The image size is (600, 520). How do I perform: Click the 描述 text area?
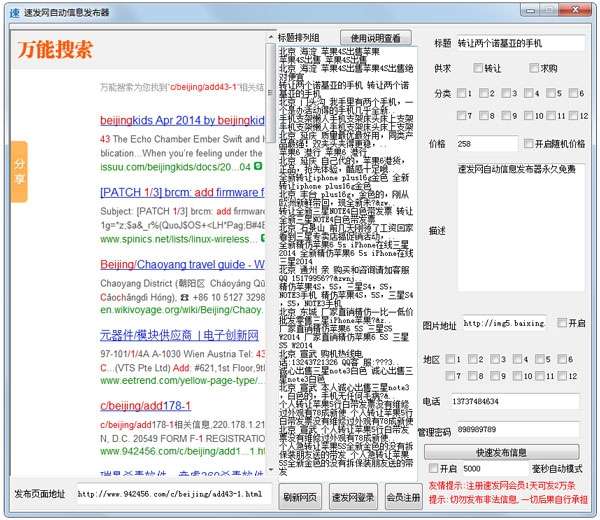tap(520, 227)
